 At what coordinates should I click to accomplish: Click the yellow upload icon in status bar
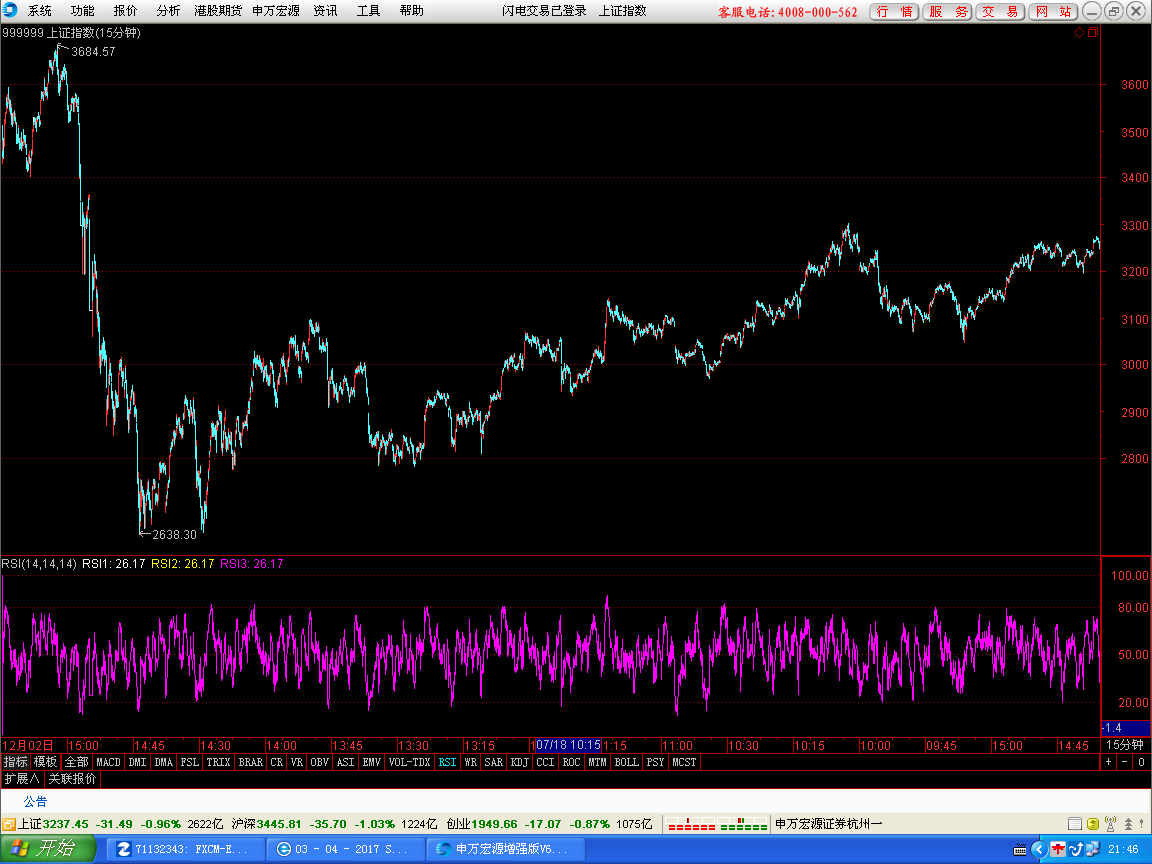(1092, 824)
